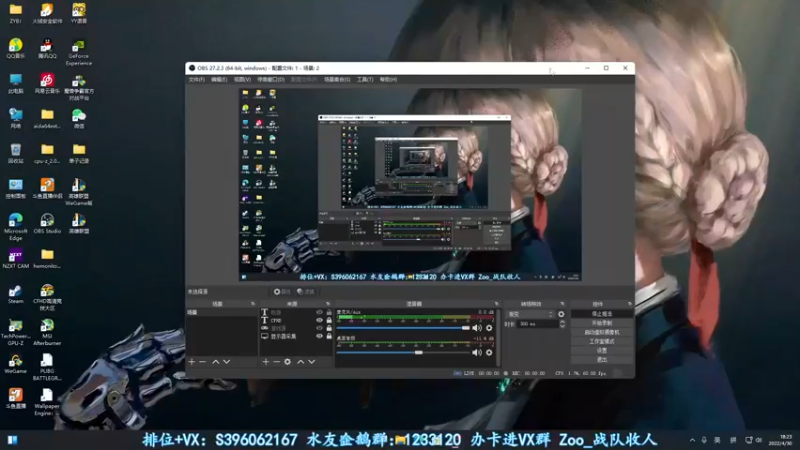Click 开始录制 button
This screenshot has width=800, height=450.
click(x=602, y=323)
